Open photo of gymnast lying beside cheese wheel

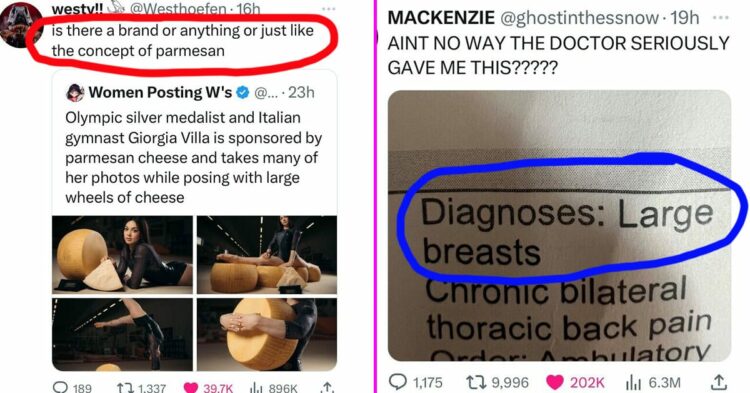tap(122, 255)
